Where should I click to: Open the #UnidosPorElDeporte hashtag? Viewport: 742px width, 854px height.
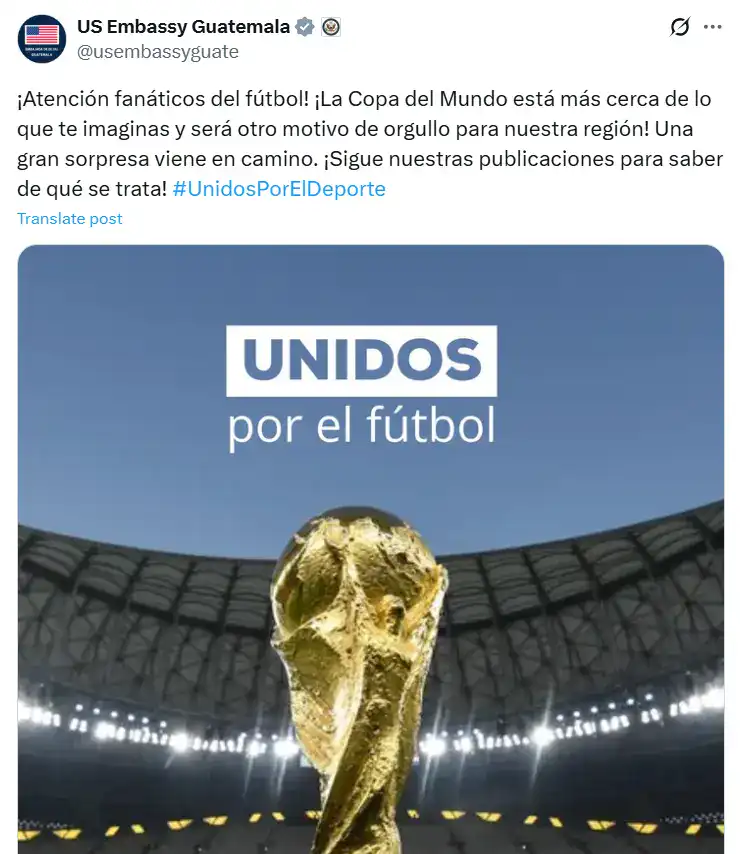279,189
